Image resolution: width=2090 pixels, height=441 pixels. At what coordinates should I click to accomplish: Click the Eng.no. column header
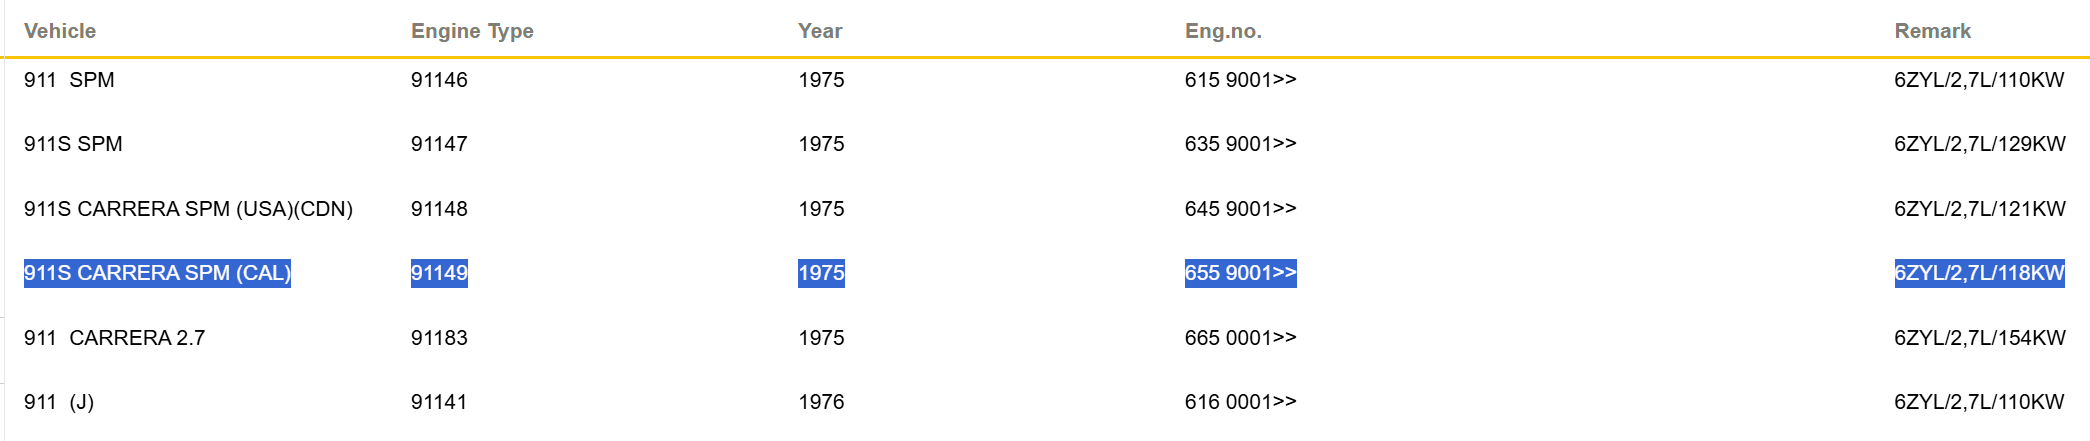click(x=1223, y=31)
